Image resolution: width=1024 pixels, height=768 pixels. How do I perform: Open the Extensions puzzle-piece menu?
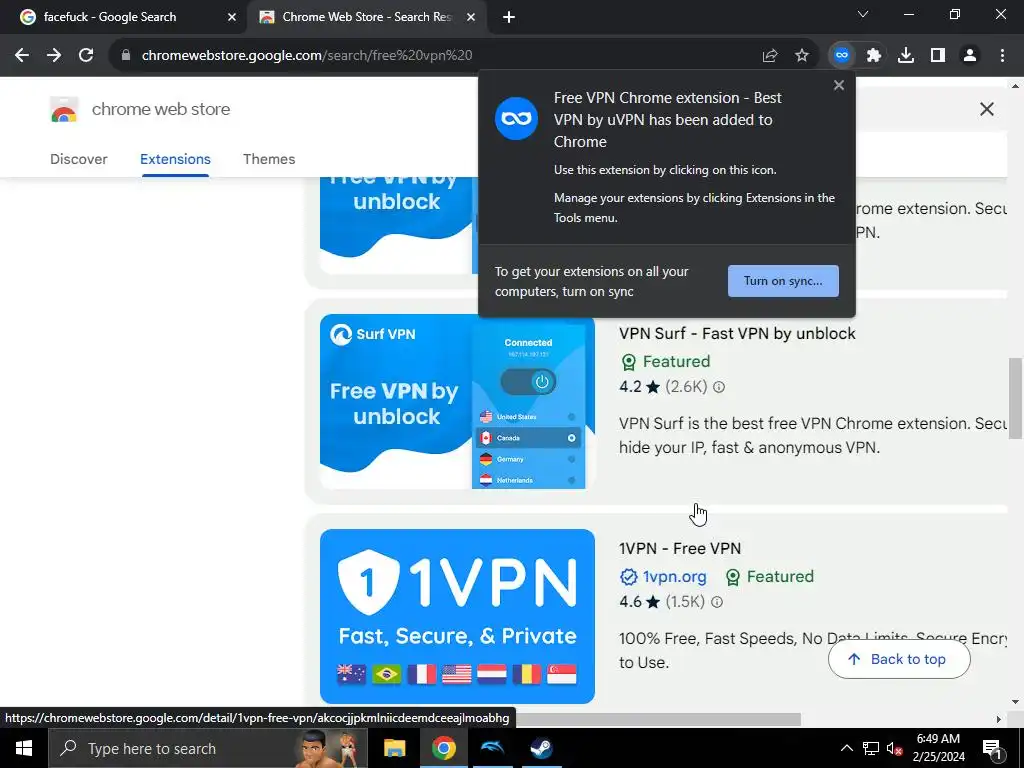tap(874, 56)
